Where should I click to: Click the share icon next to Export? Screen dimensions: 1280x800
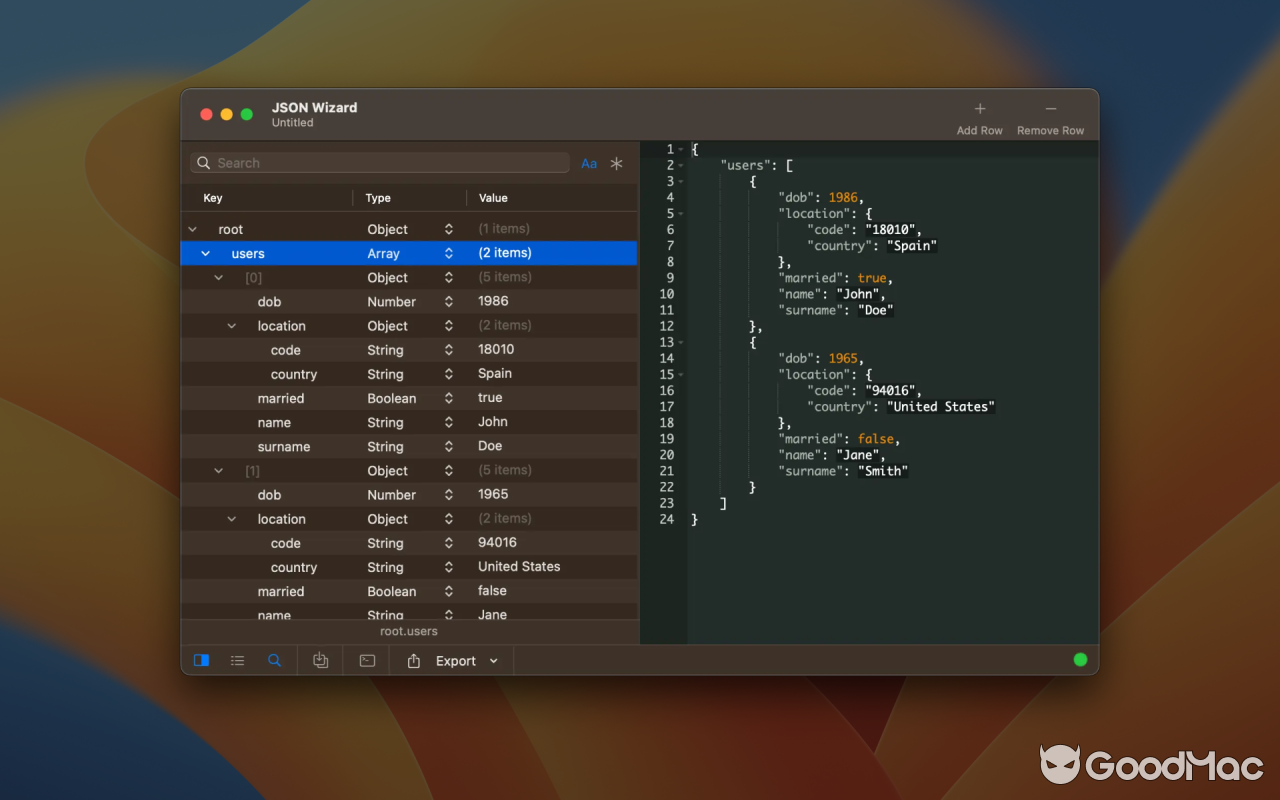click(414, 660)
